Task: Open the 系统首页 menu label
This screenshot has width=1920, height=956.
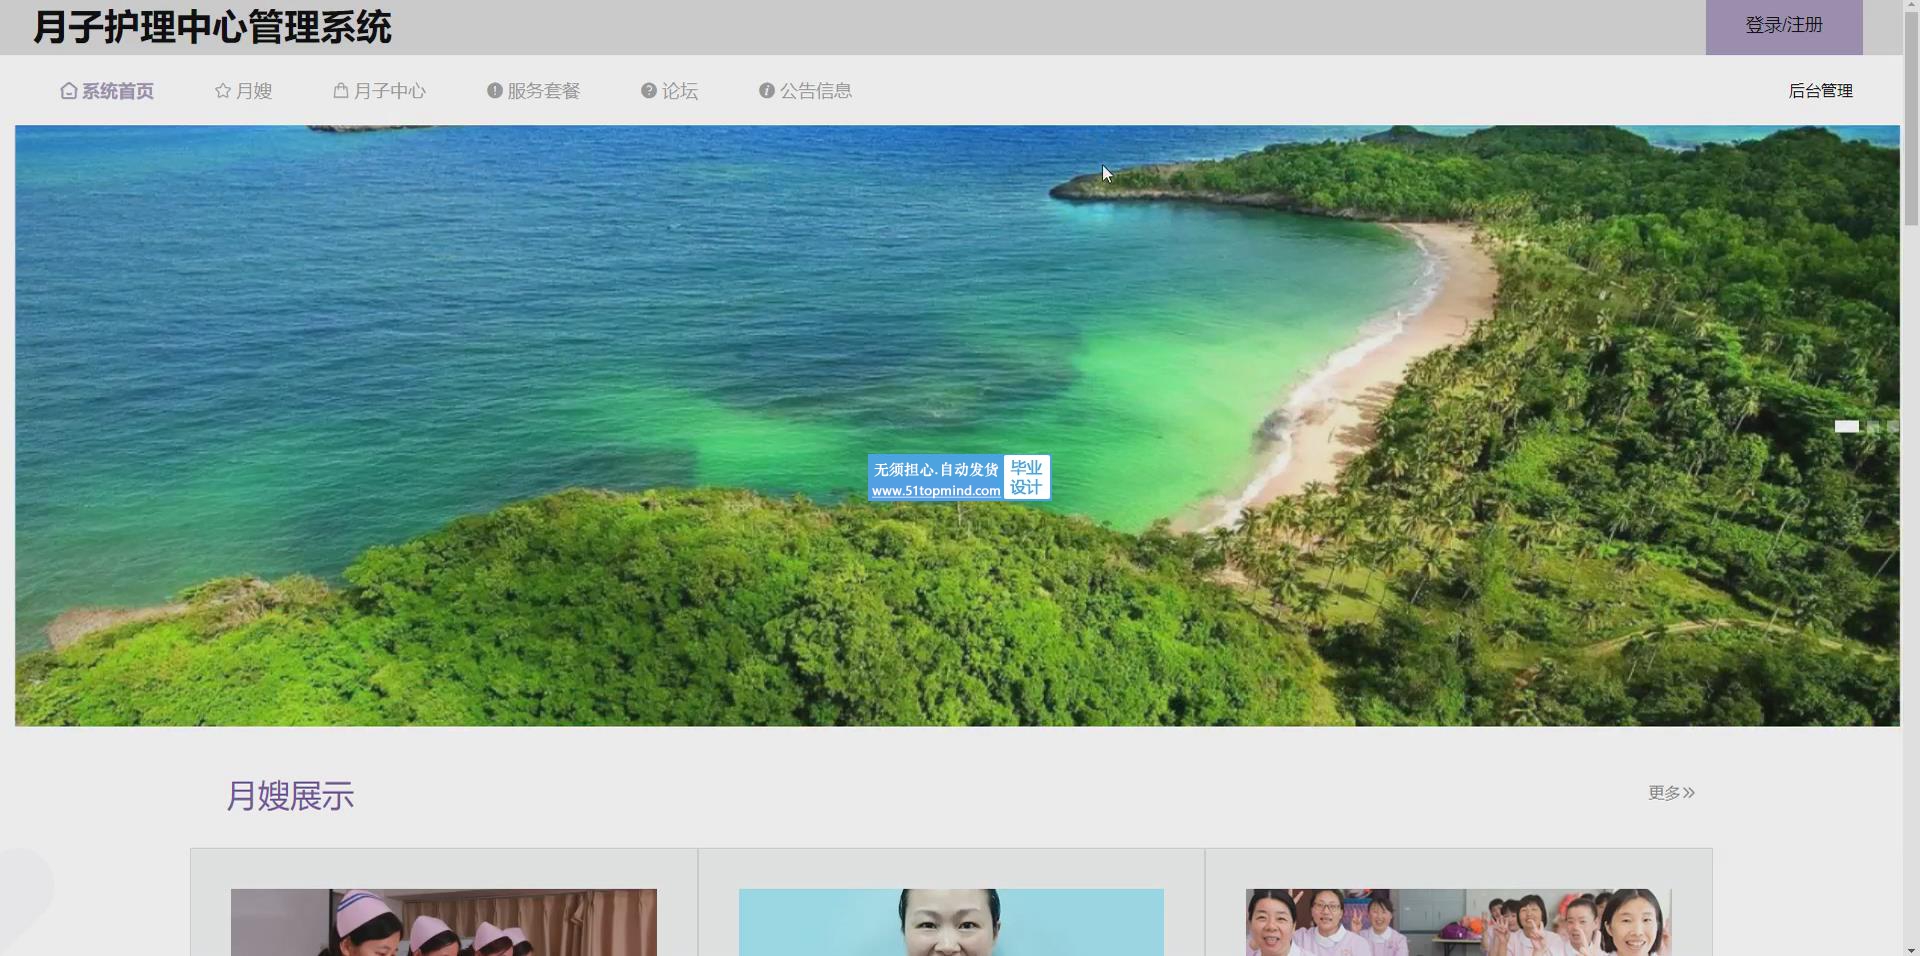Action: point(118,91)
